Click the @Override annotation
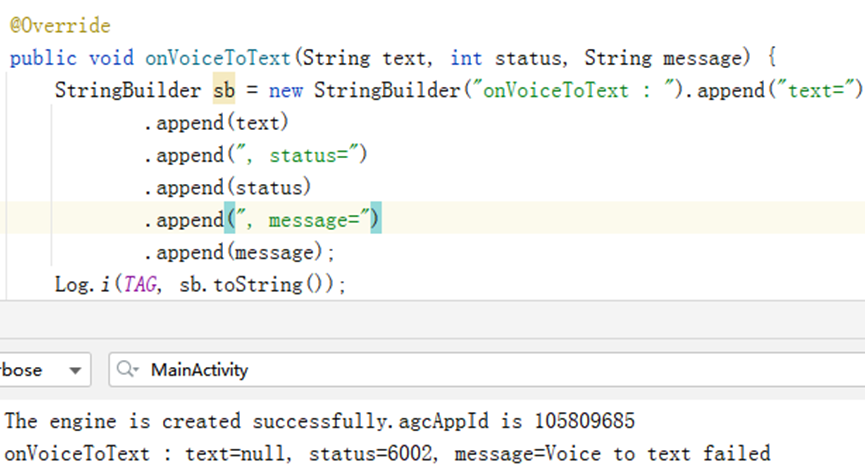 pos(60,26)
